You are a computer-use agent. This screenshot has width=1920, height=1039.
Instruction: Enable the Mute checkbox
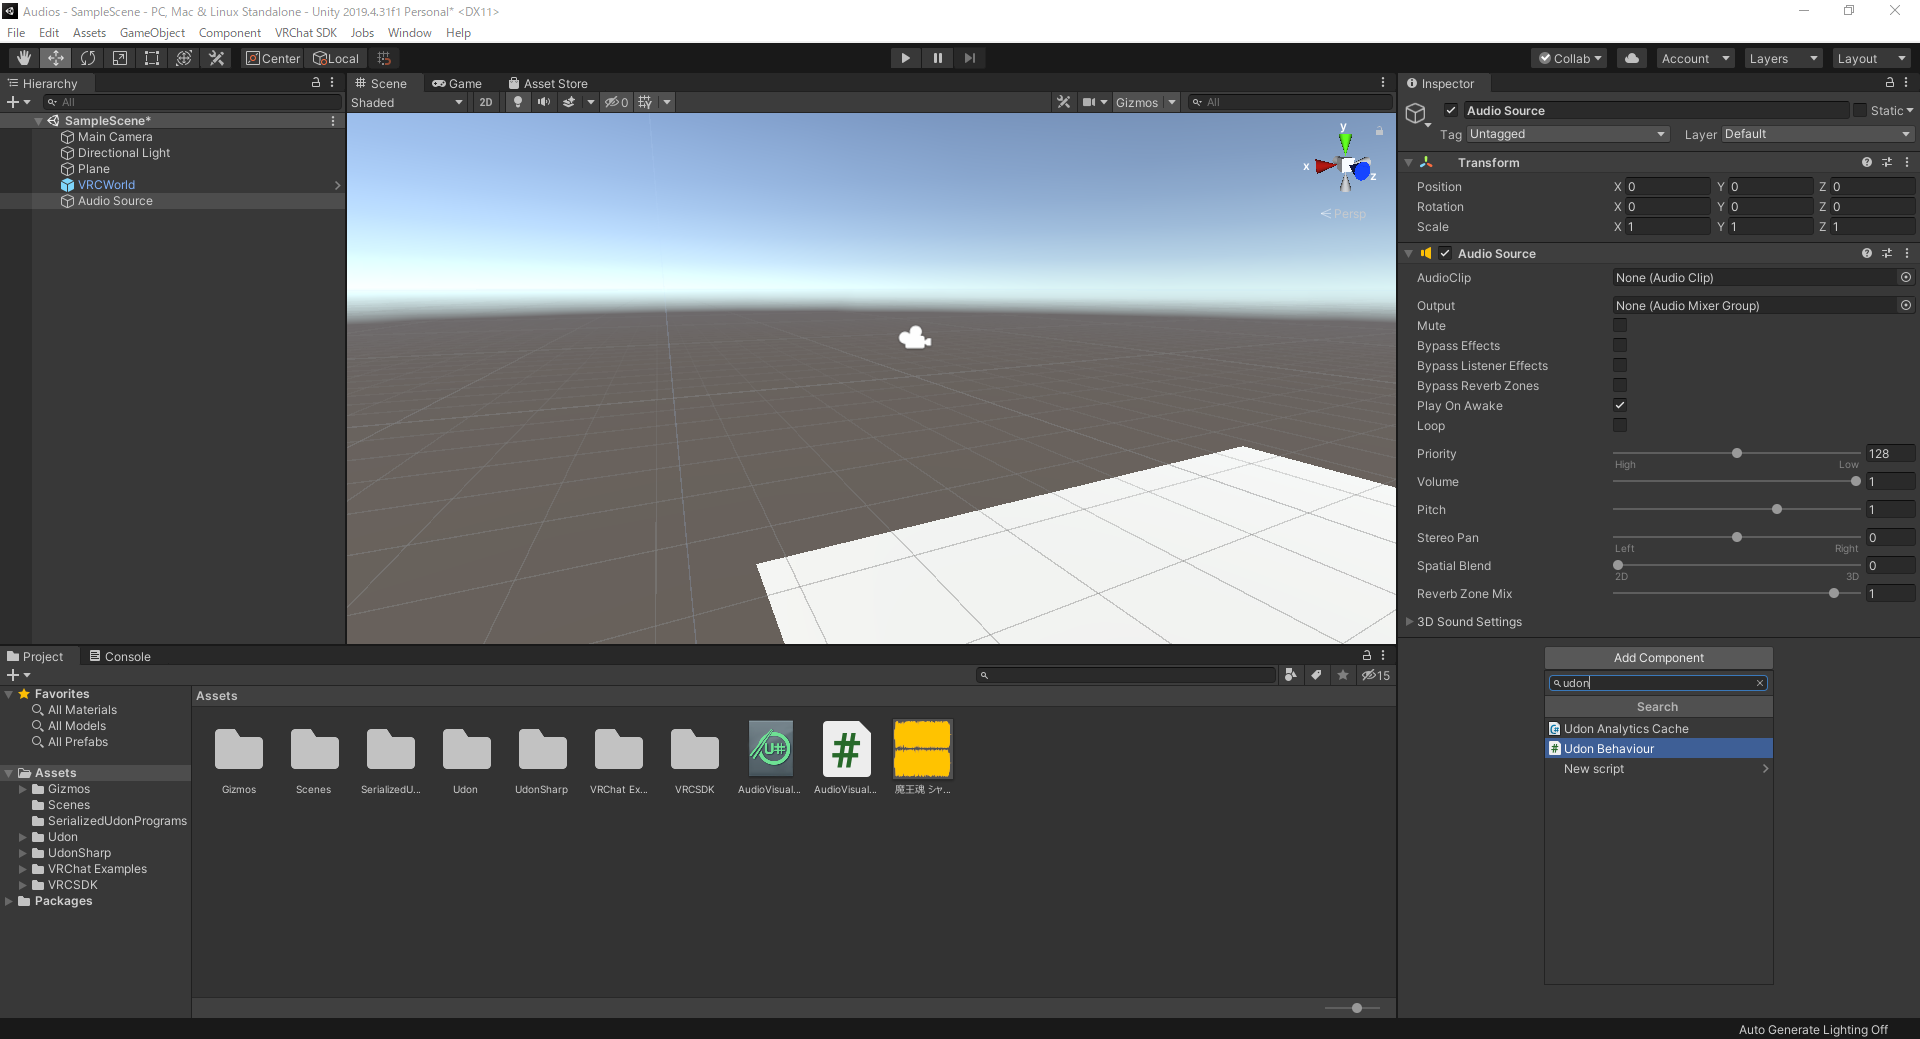[1620, 326]
